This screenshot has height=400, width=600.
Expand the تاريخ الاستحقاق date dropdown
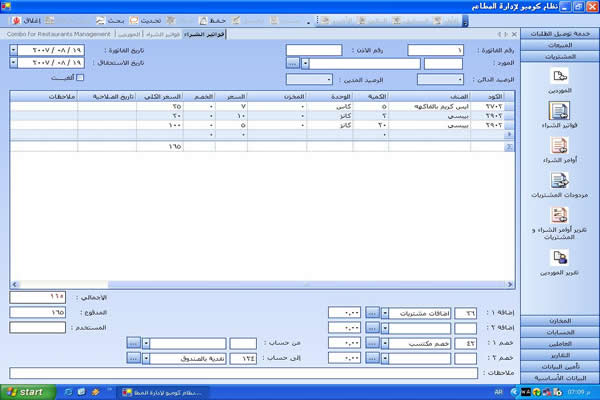13,62
